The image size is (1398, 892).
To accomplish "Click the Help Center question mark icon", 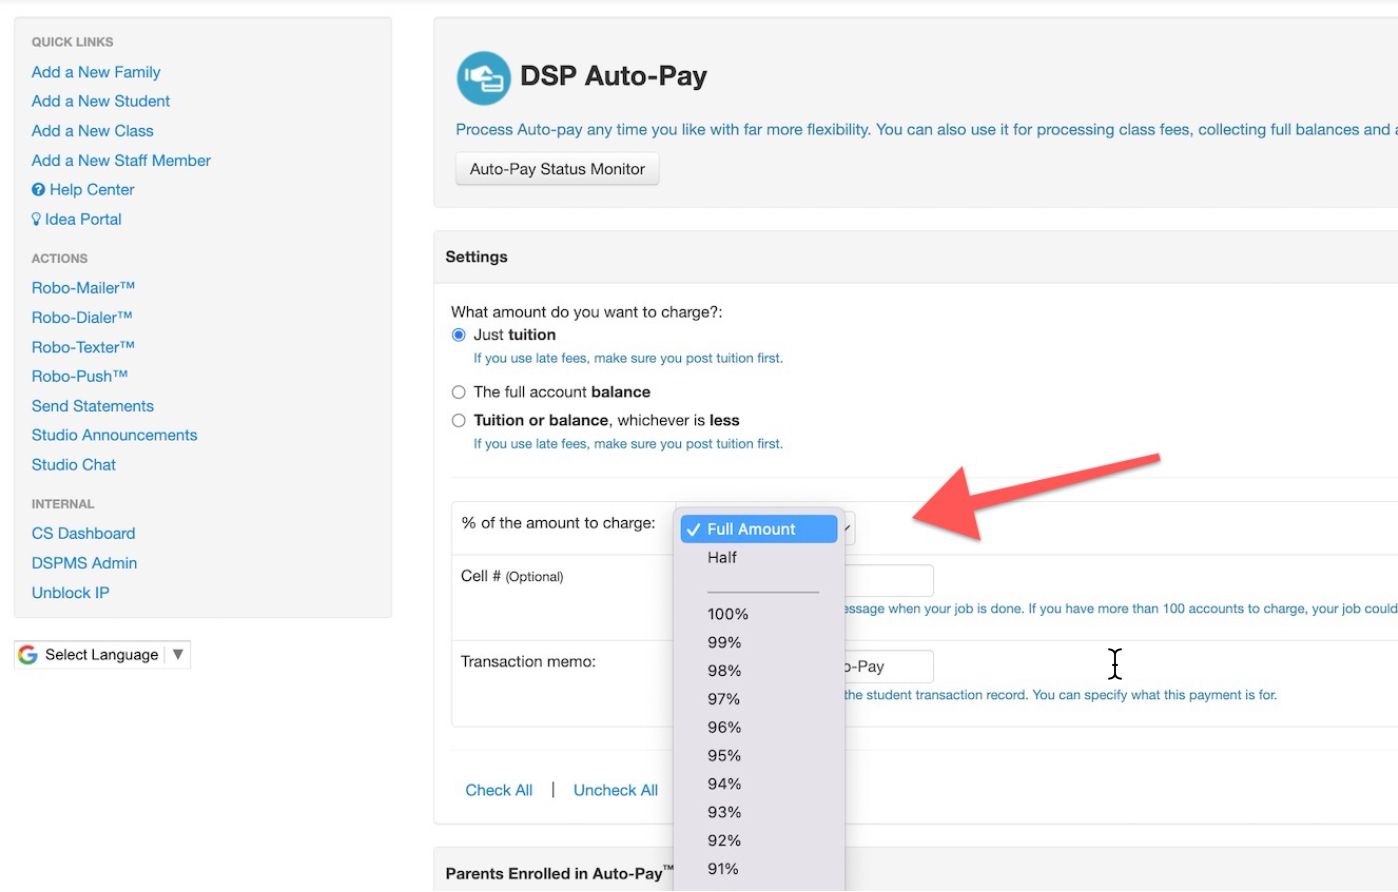I will [x=38, y=190].
